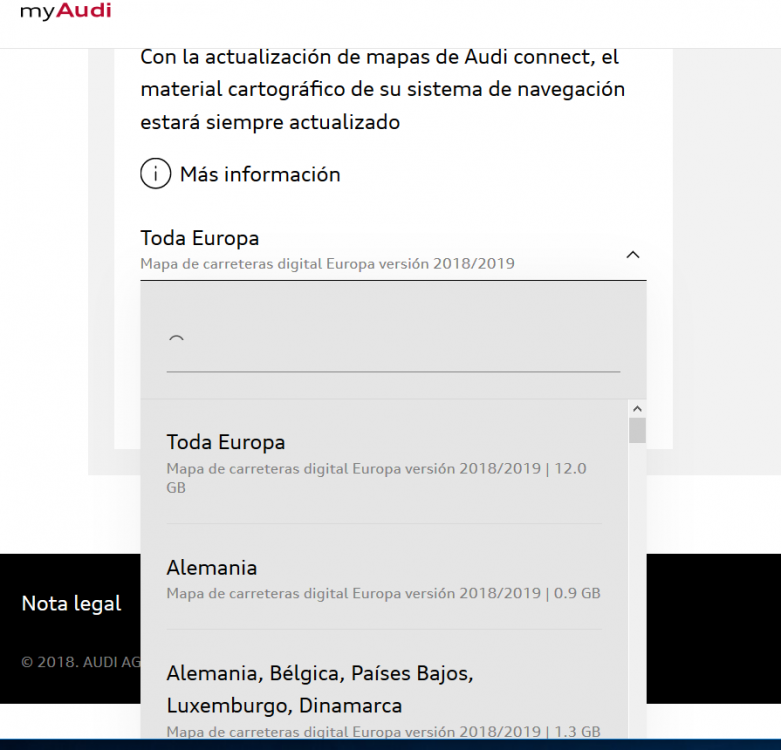Select the Alemania 0.9 GB option
This screenshot has width=781, height=750.
pos(384,579)
